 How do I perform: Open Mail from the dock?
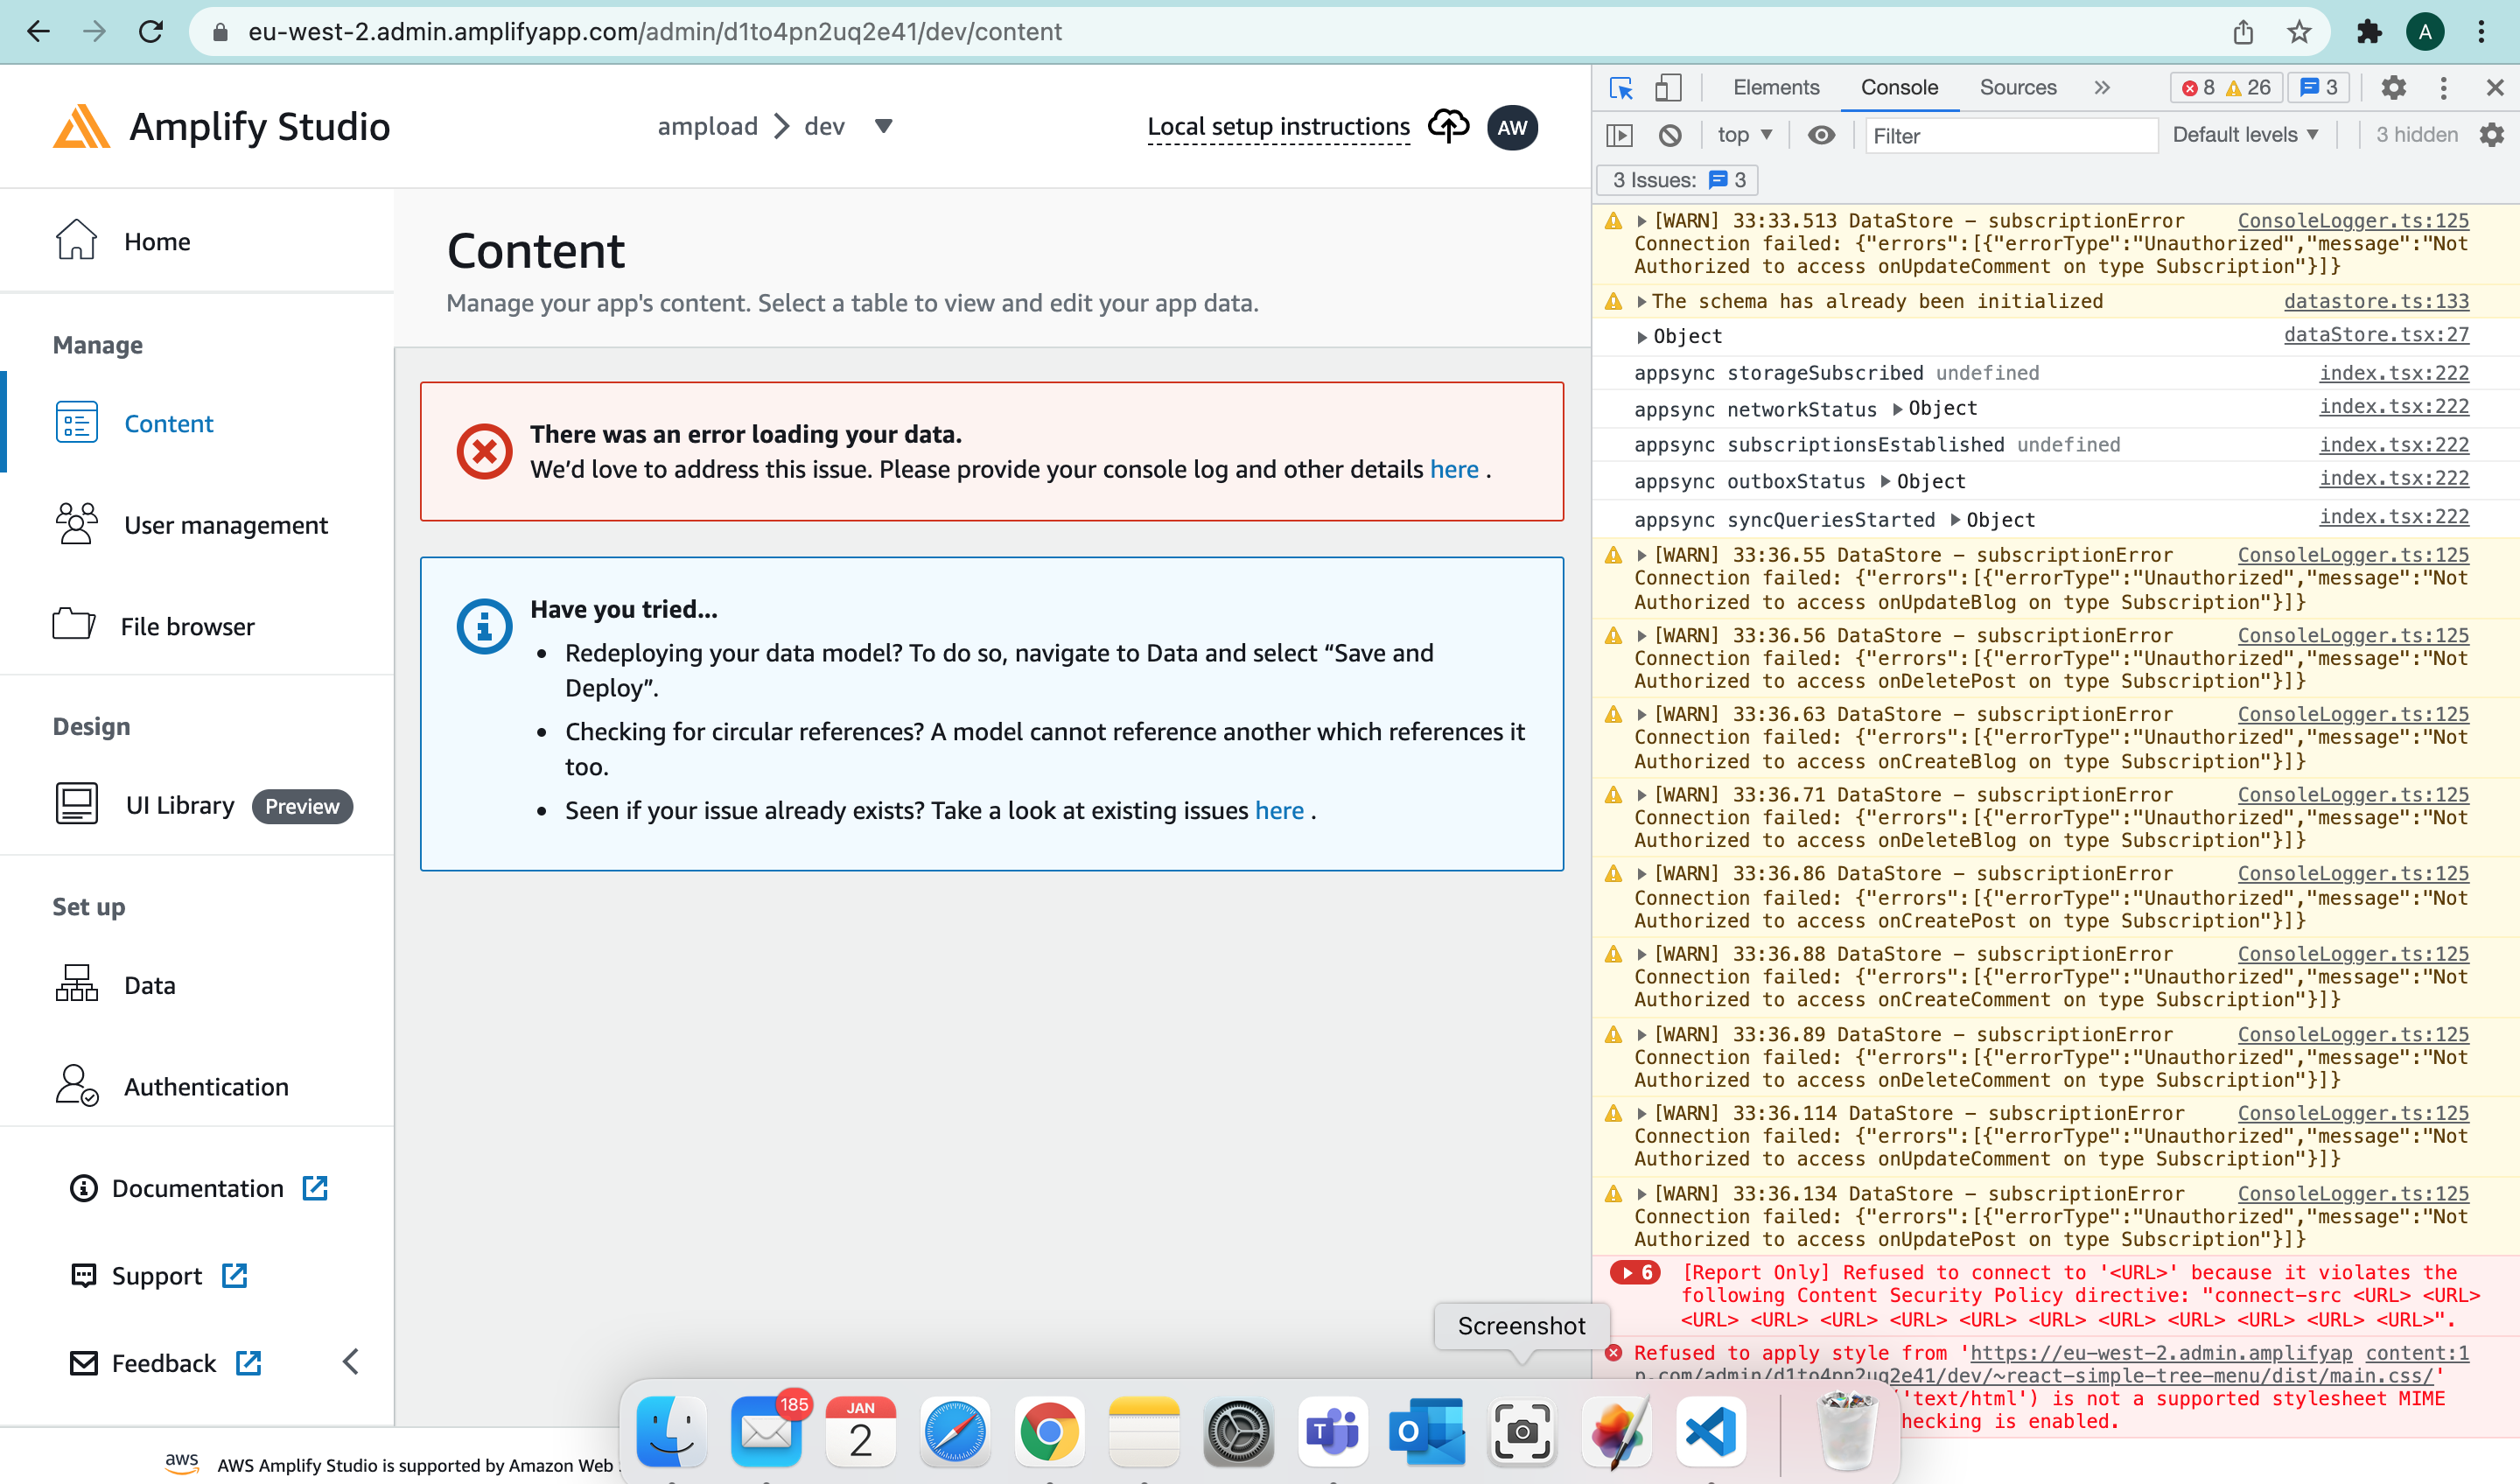tap(766, 1431)
